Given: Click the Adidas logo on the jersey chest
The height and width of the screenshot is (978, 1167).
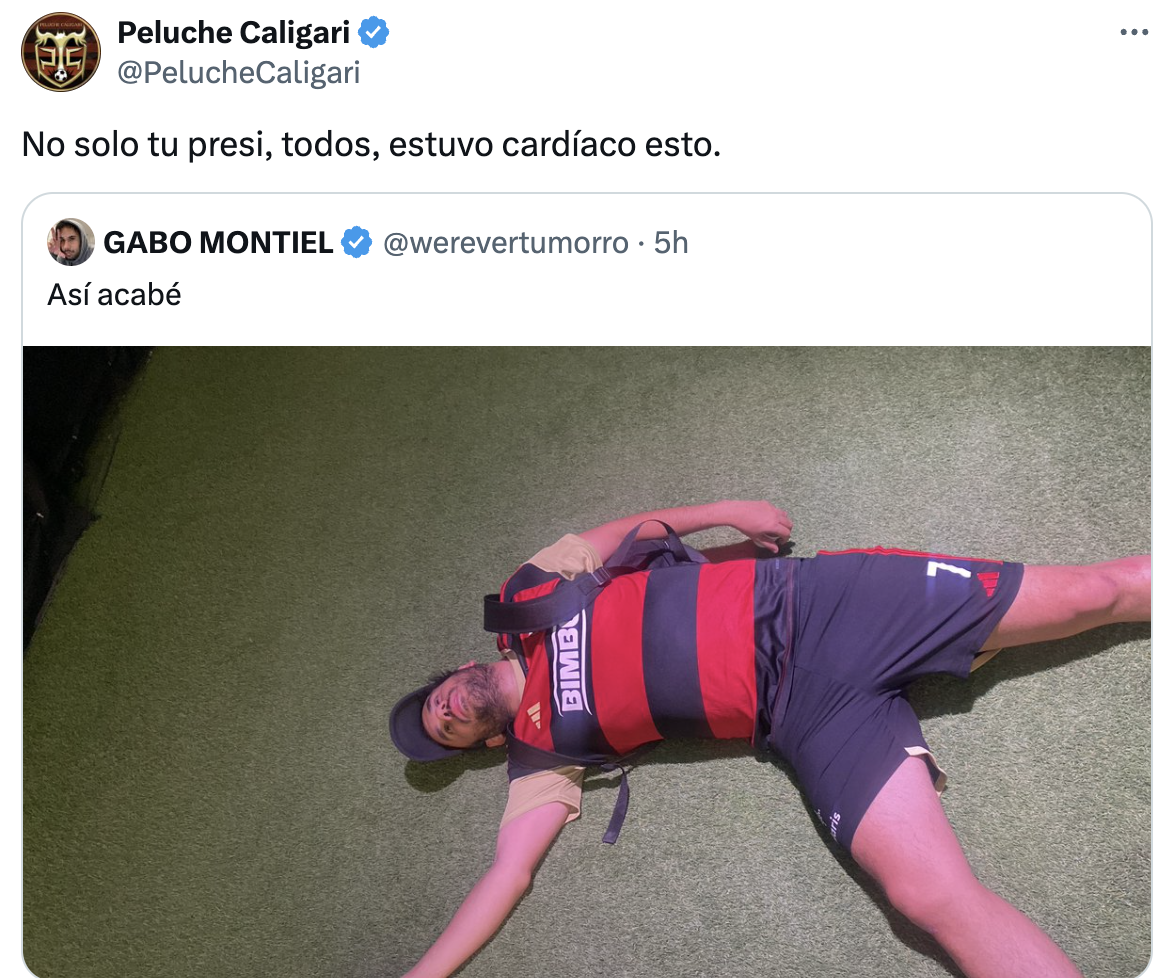Looking at the screenshot, I should point(534,715).
